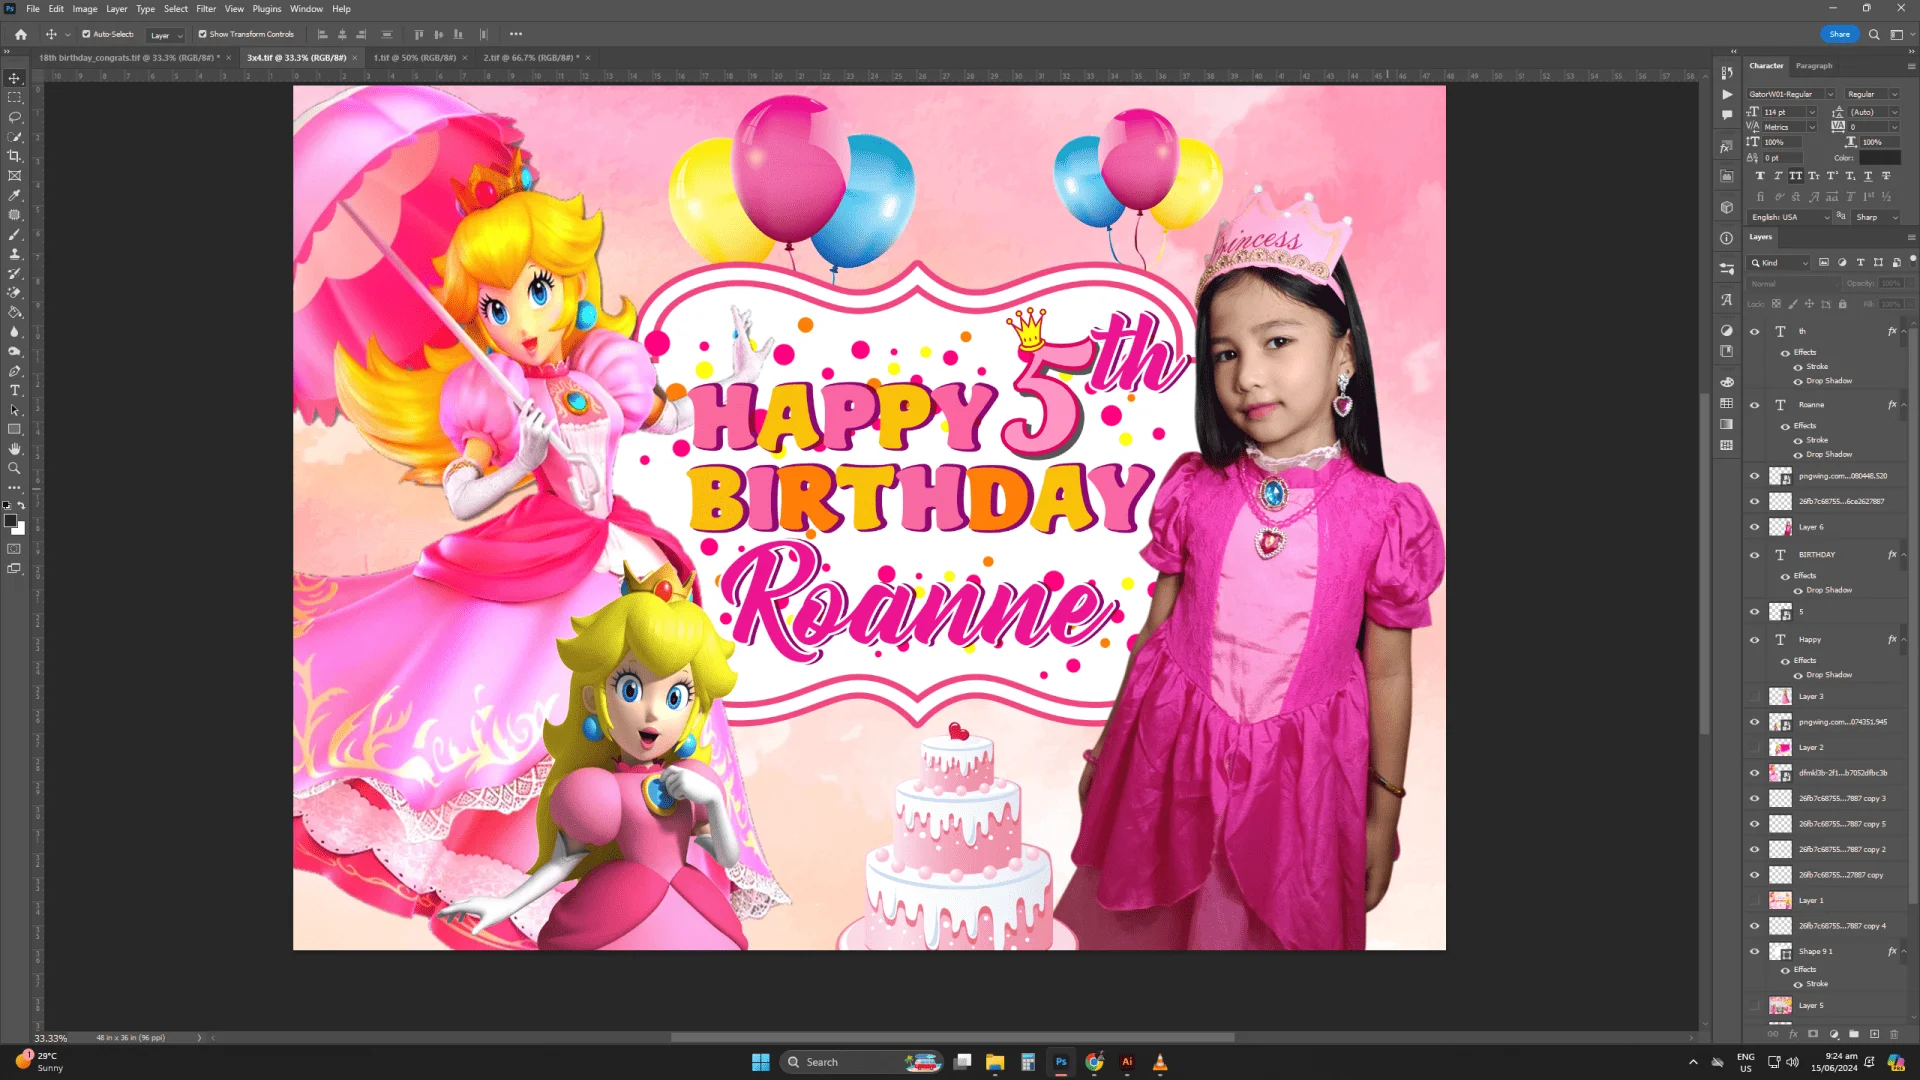
Task: Click the foreground color swatch
Action: (x=10, y=521)
